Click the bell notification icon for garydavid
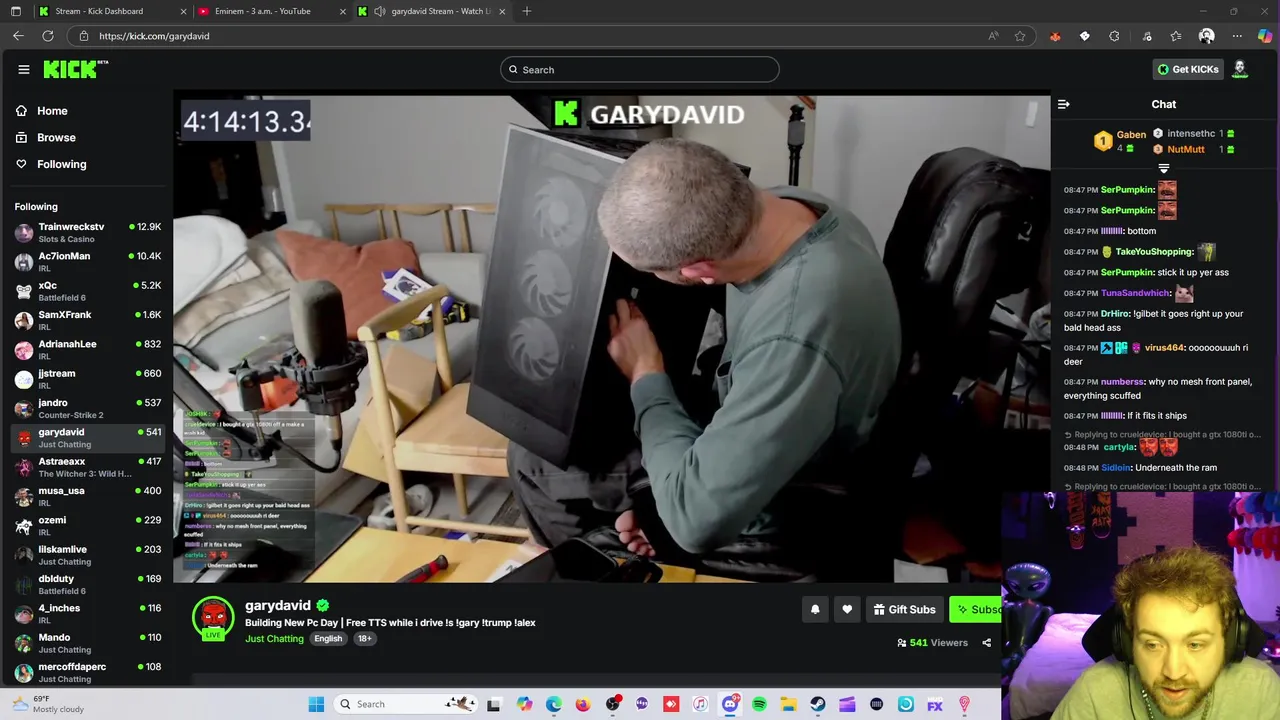Screen dimensions: 1280x720 (x=815, y=609)
